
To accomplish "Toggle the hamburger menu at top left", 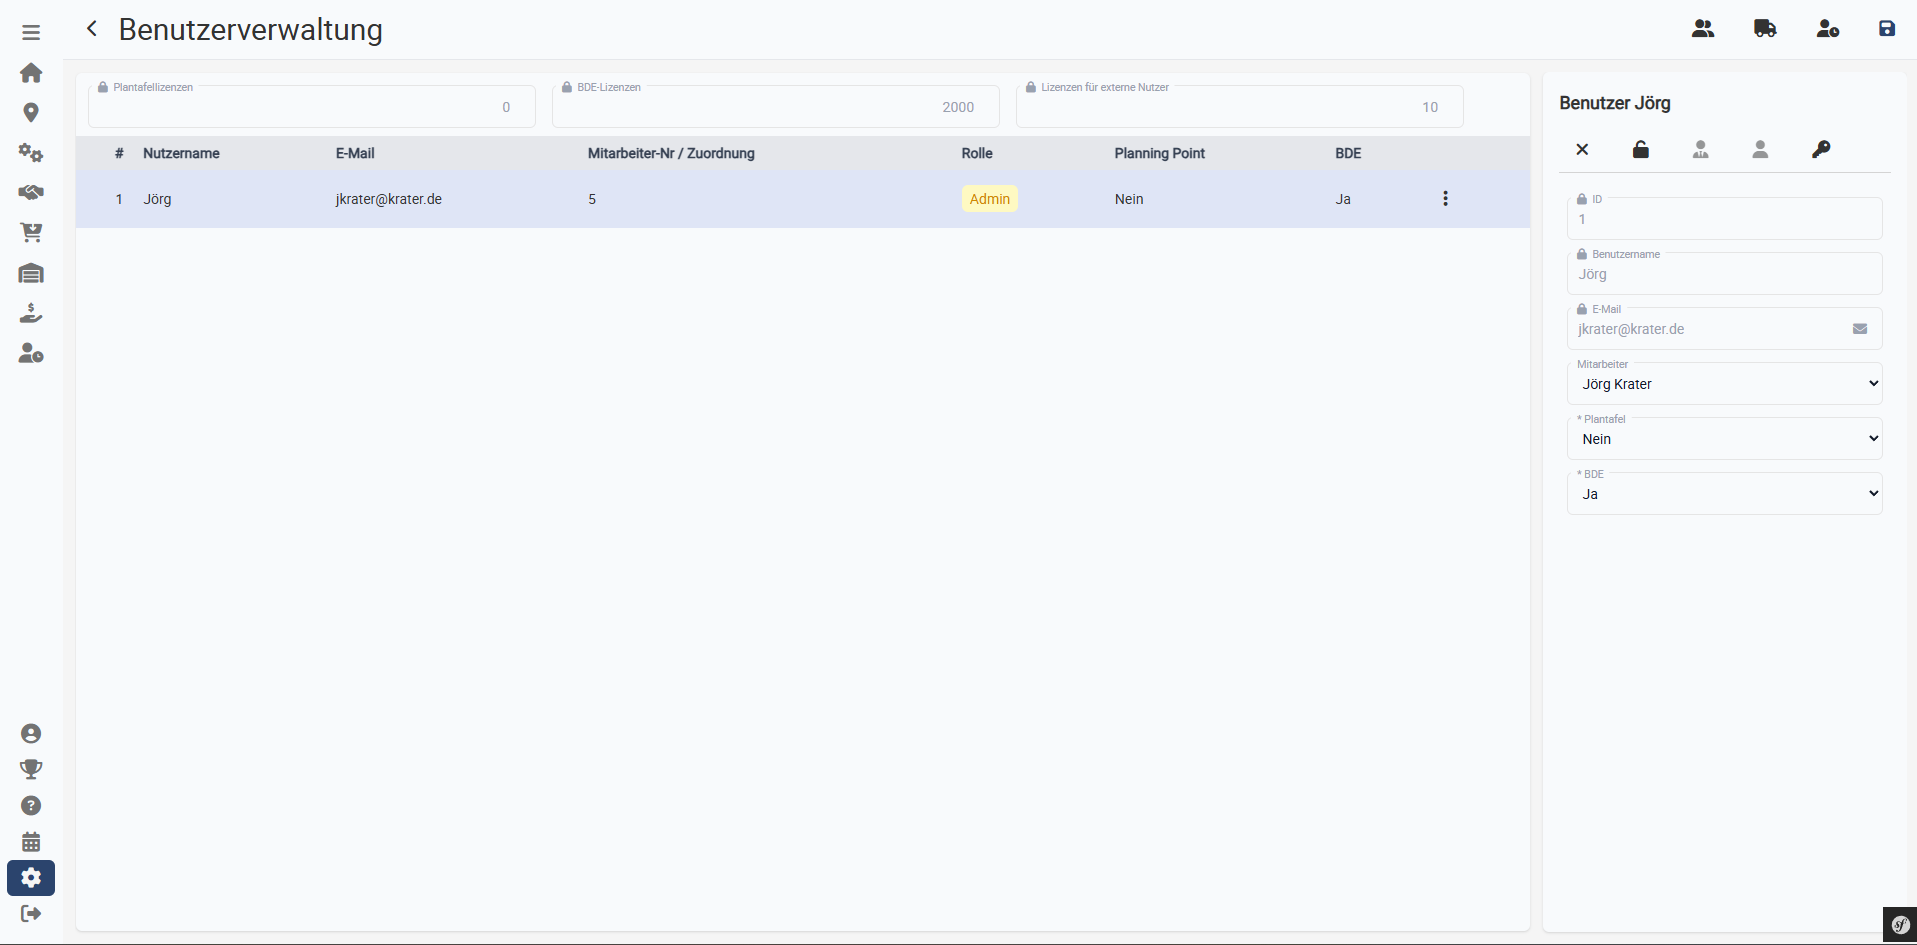I will [31, 31].
